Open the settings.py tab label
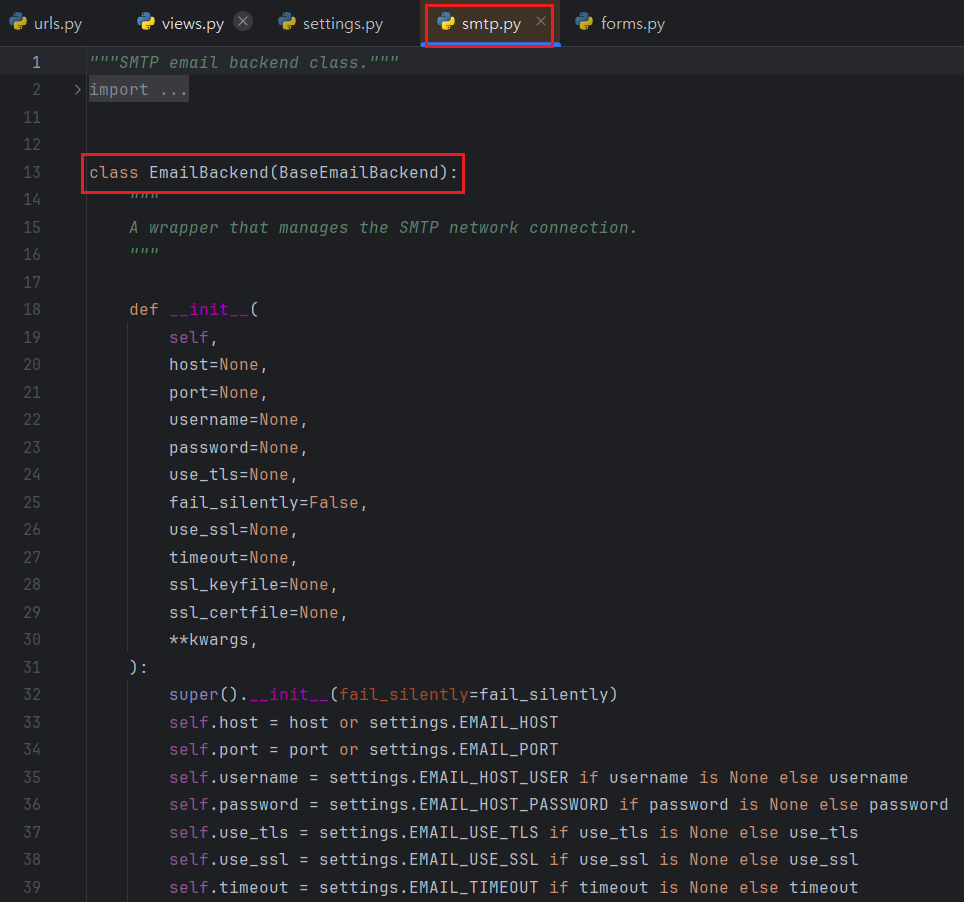Screen dimensions: 964x902 tap(342, 24)
